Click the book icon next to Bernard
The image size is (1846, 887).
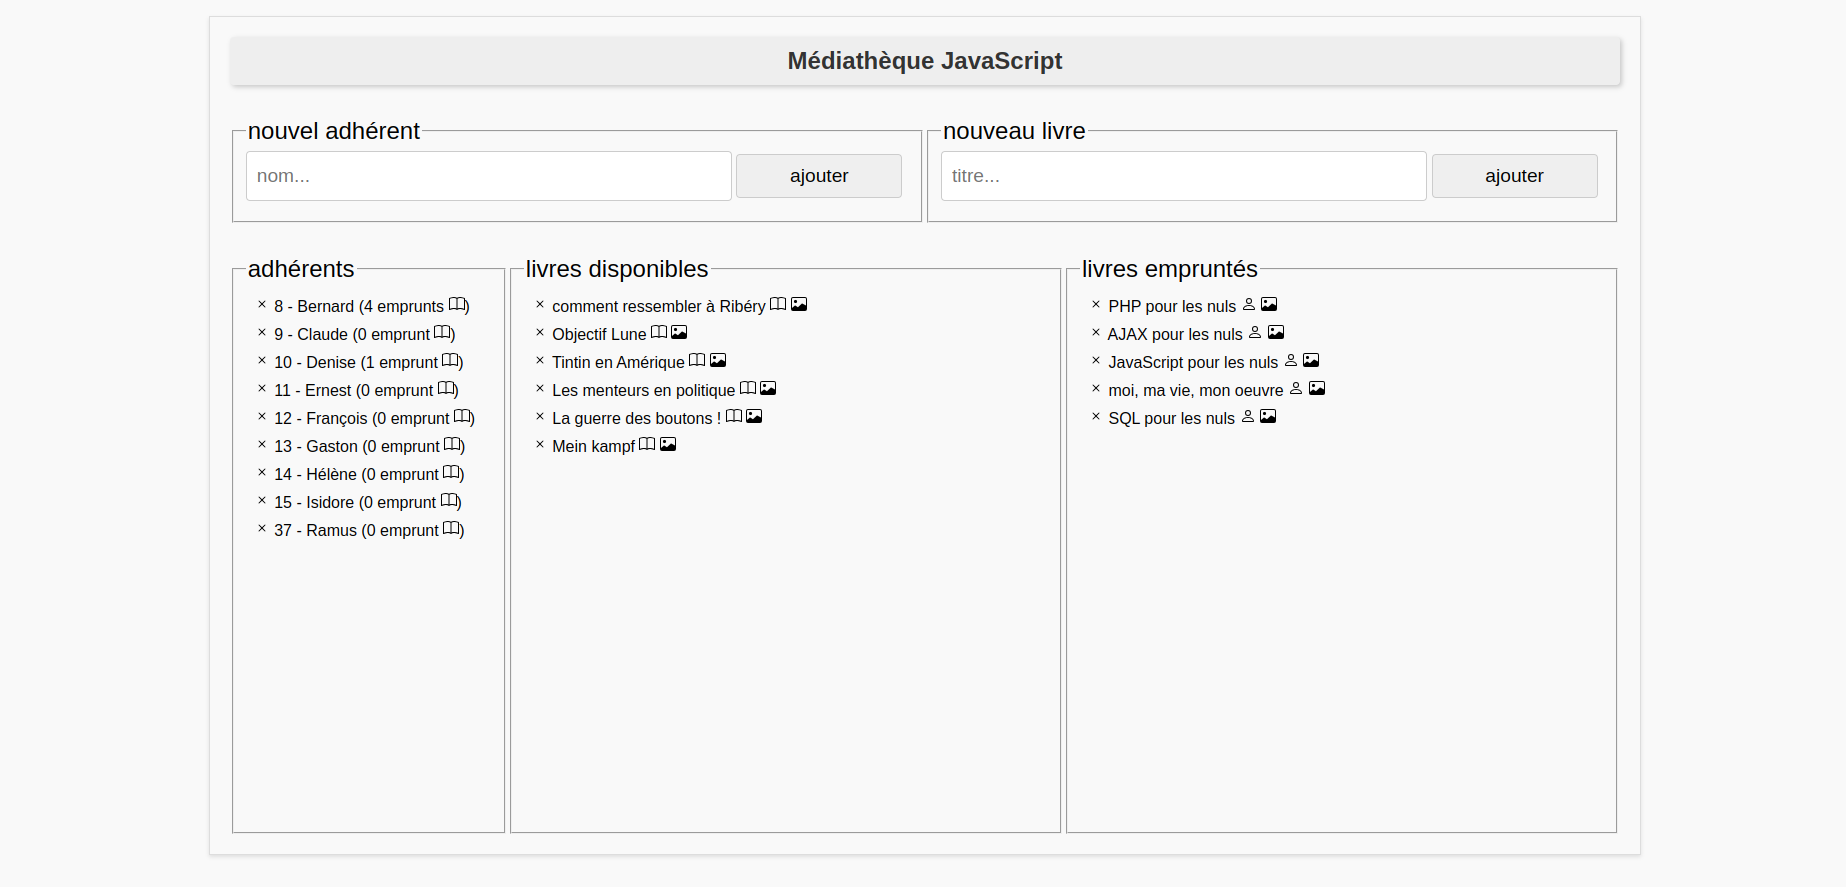[x=457, y=305]
